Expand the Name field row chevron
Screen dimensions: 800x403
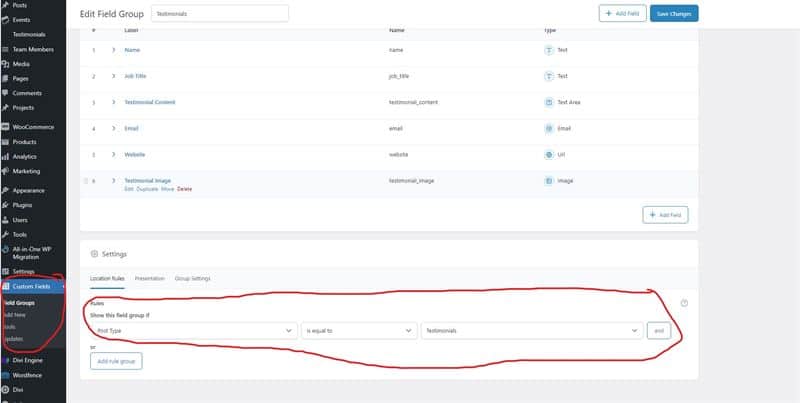point(113,50)
